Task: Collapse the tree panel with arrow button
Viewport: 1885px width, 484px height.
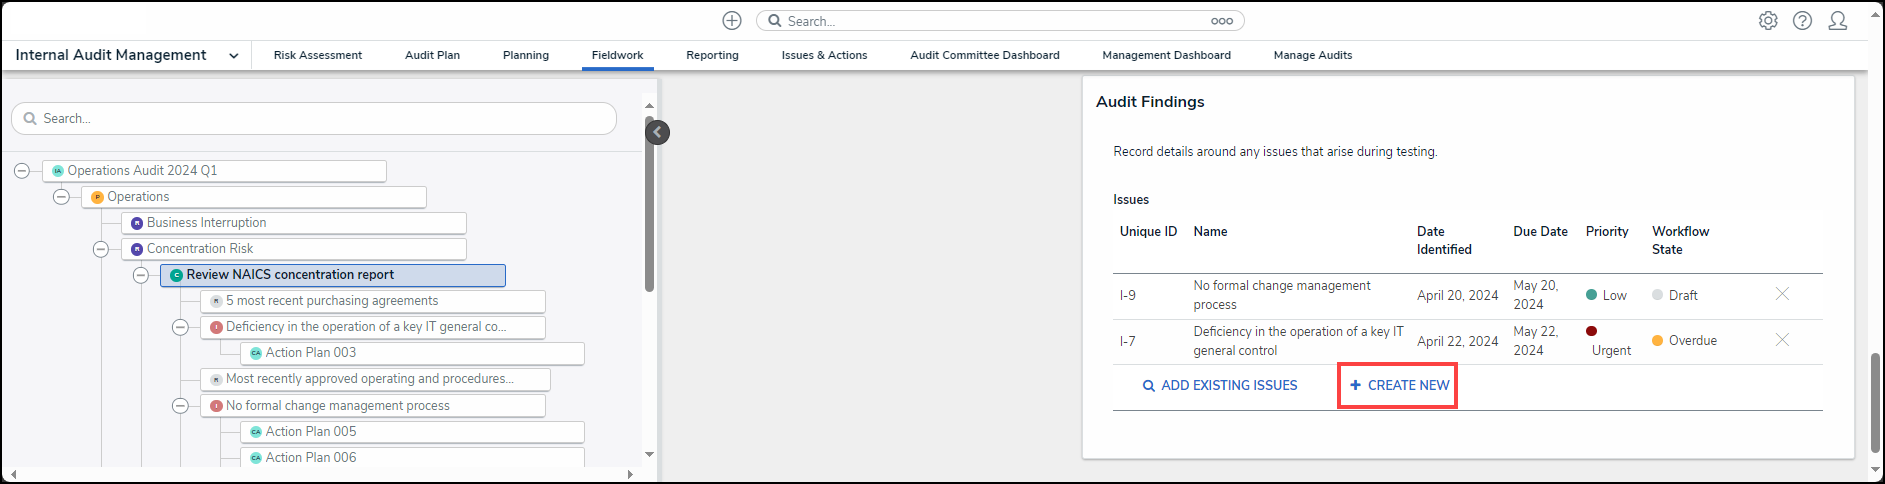Action: pyautogui.click(x=657, y=132)
